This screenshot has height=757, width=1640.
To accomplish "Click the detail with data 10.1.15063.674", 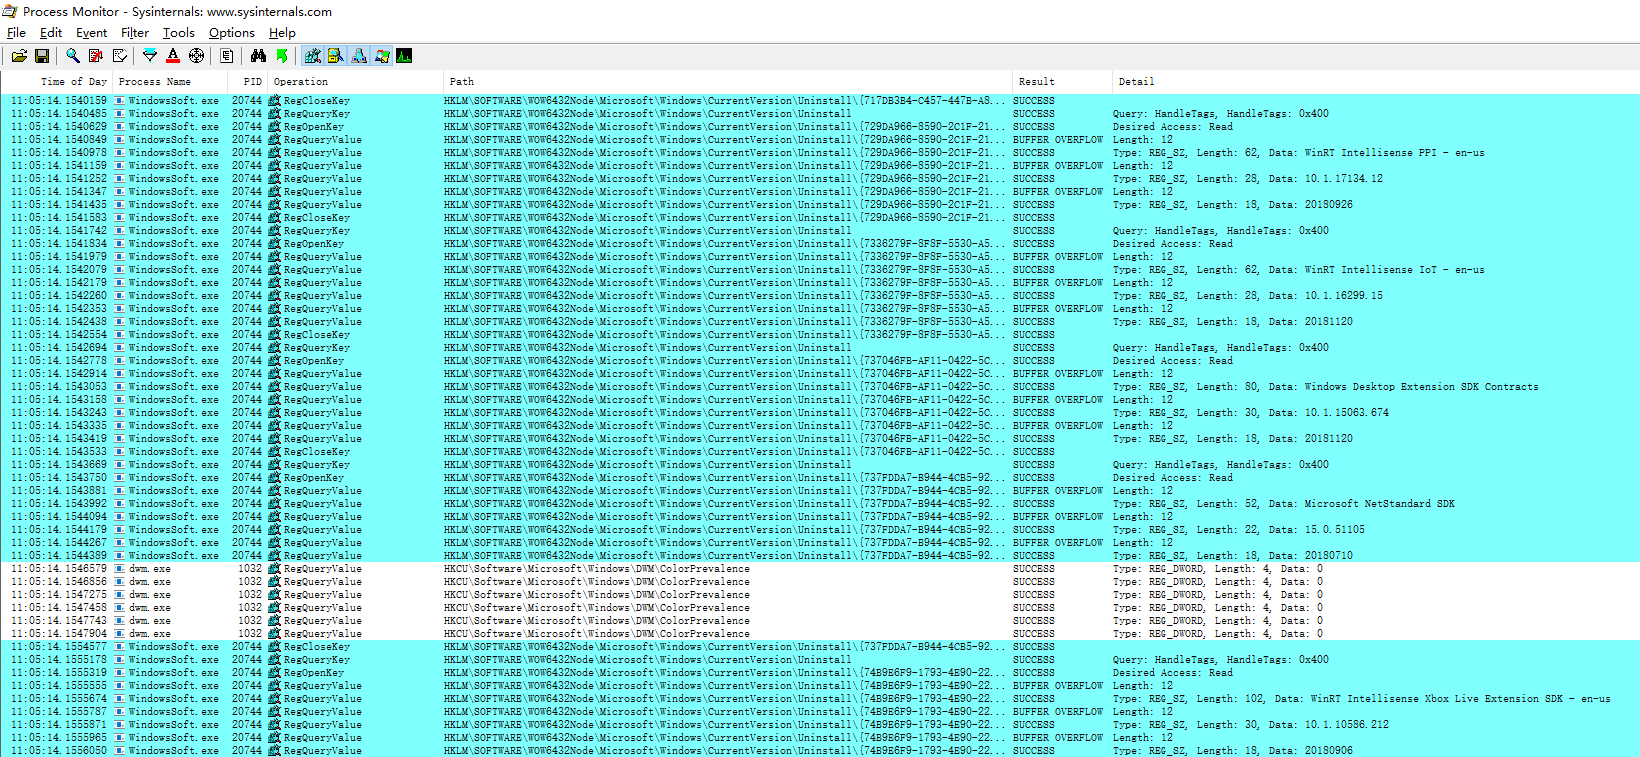I will coord(1251,413).
